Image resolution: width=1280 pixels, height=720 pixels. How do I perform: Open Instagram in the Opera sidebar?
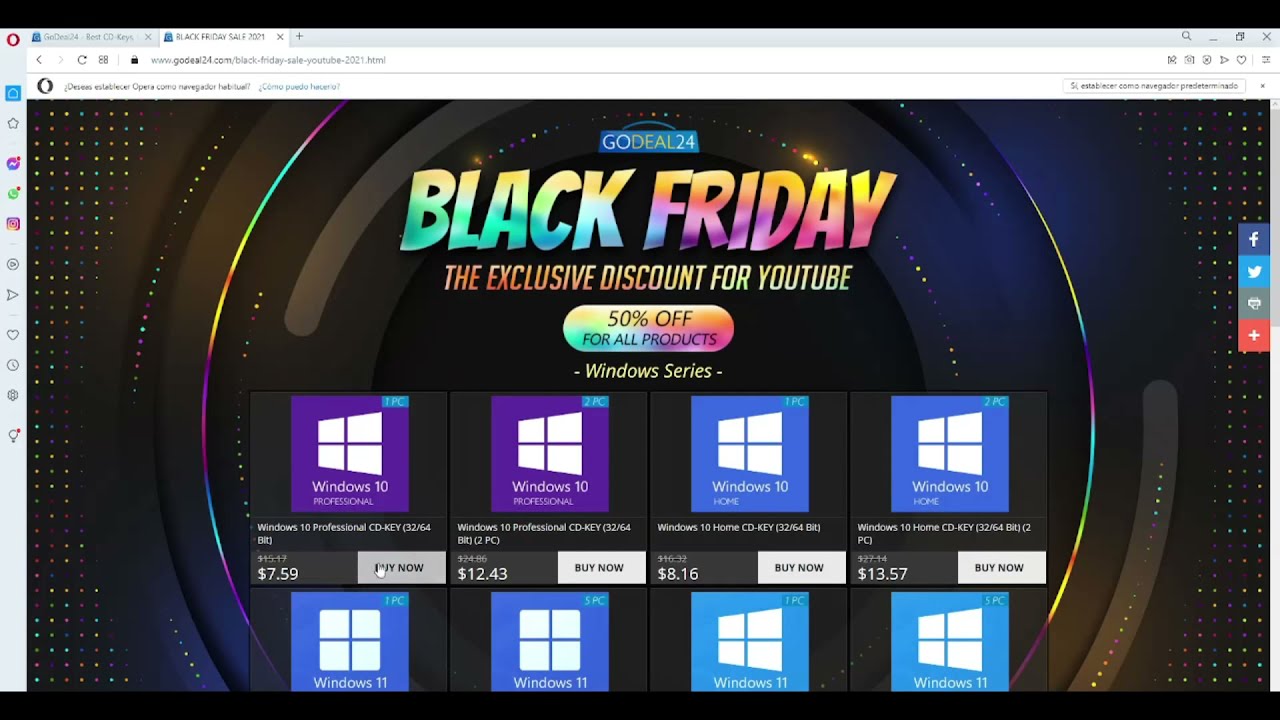click(13, 224)
